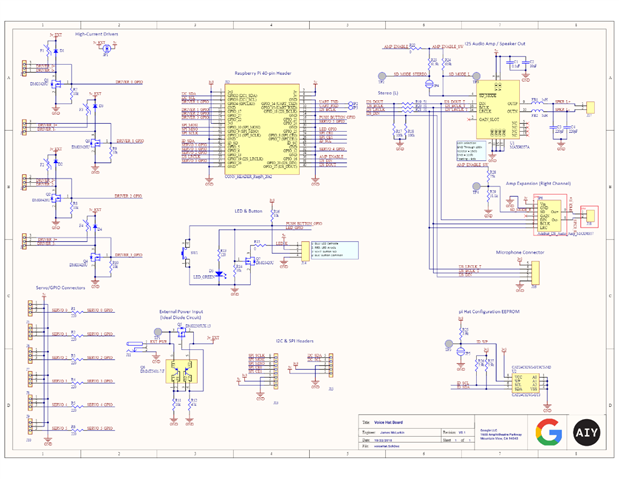Click the SW1 push-button switch symbol
The width and height of the screenshot is (619, 479).
point(185,252)
